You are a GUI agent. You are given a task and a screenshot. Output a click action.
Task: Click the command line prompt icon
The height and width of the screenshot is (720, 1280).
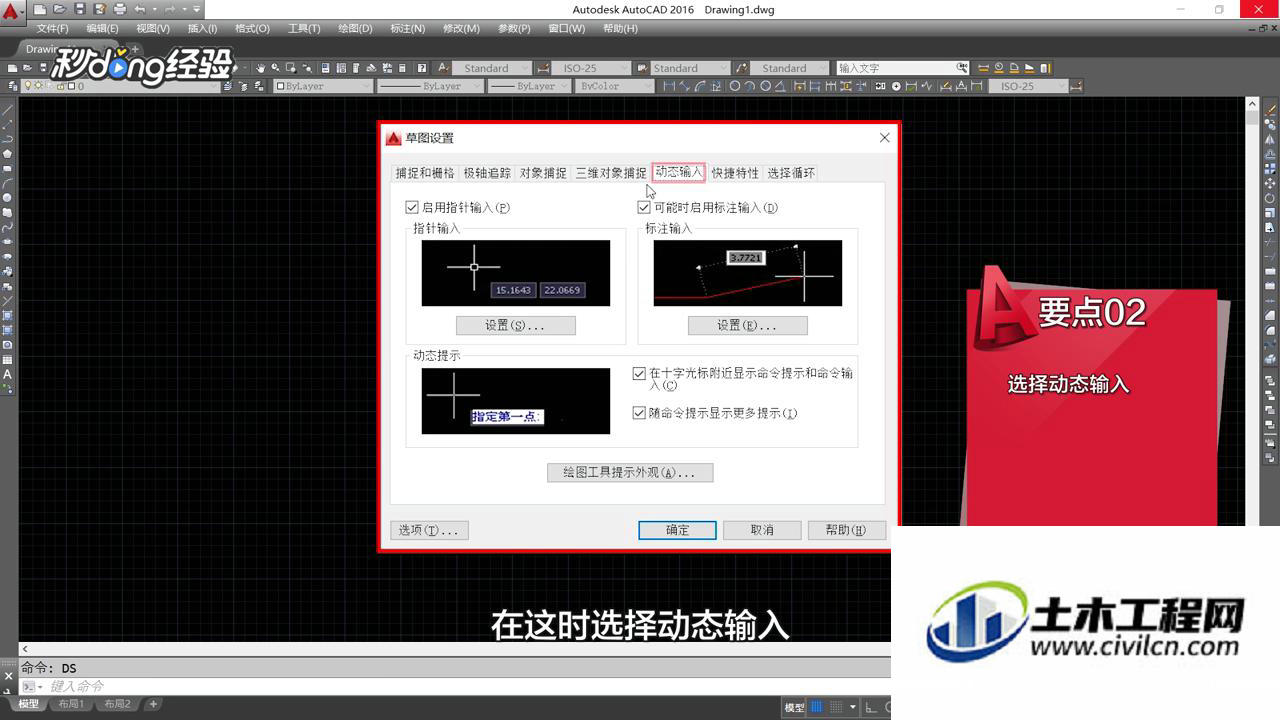tap(29, 687)
